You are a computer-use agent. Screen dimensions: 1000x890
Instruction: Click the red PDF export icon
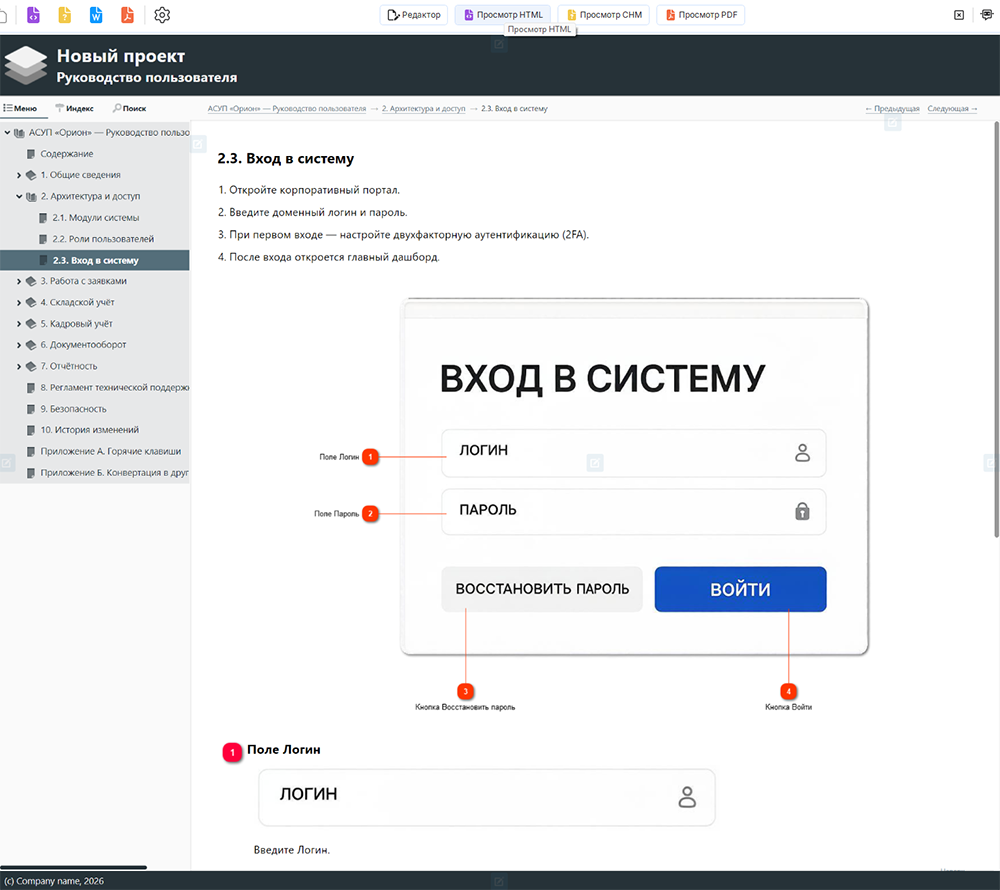pyautogui.click(x=128, y=15)
